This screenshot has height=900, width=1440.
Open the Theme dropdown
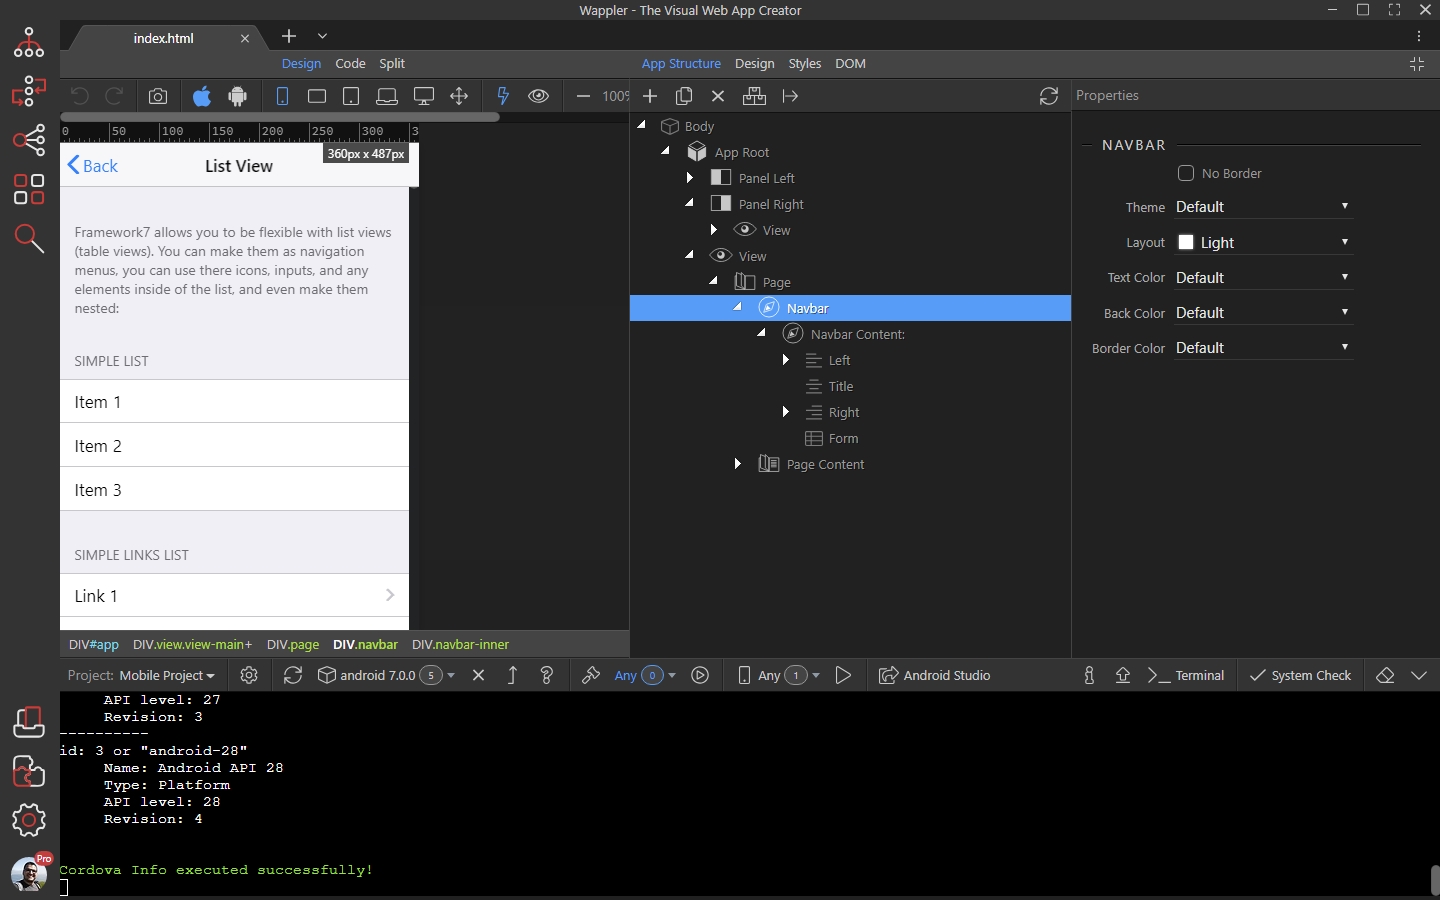1263,207
